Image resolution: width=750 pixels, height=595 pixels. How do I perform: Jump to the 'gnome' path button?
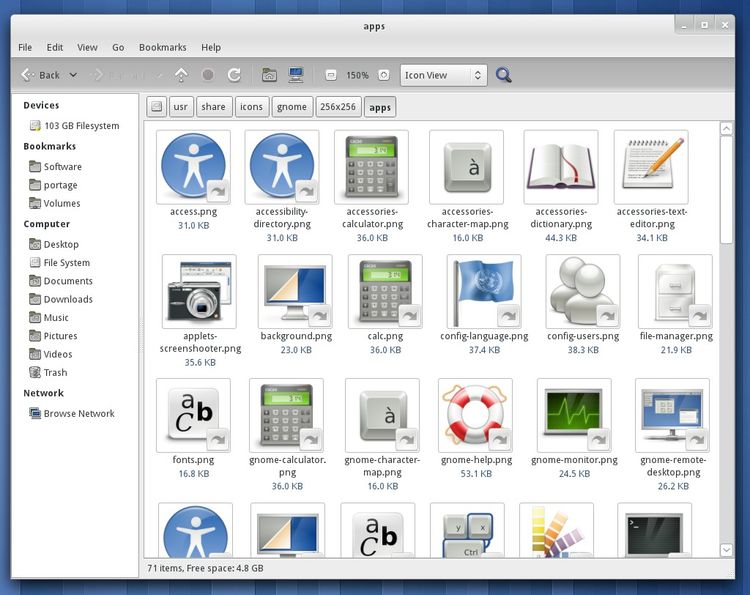(x=291, y=107)
